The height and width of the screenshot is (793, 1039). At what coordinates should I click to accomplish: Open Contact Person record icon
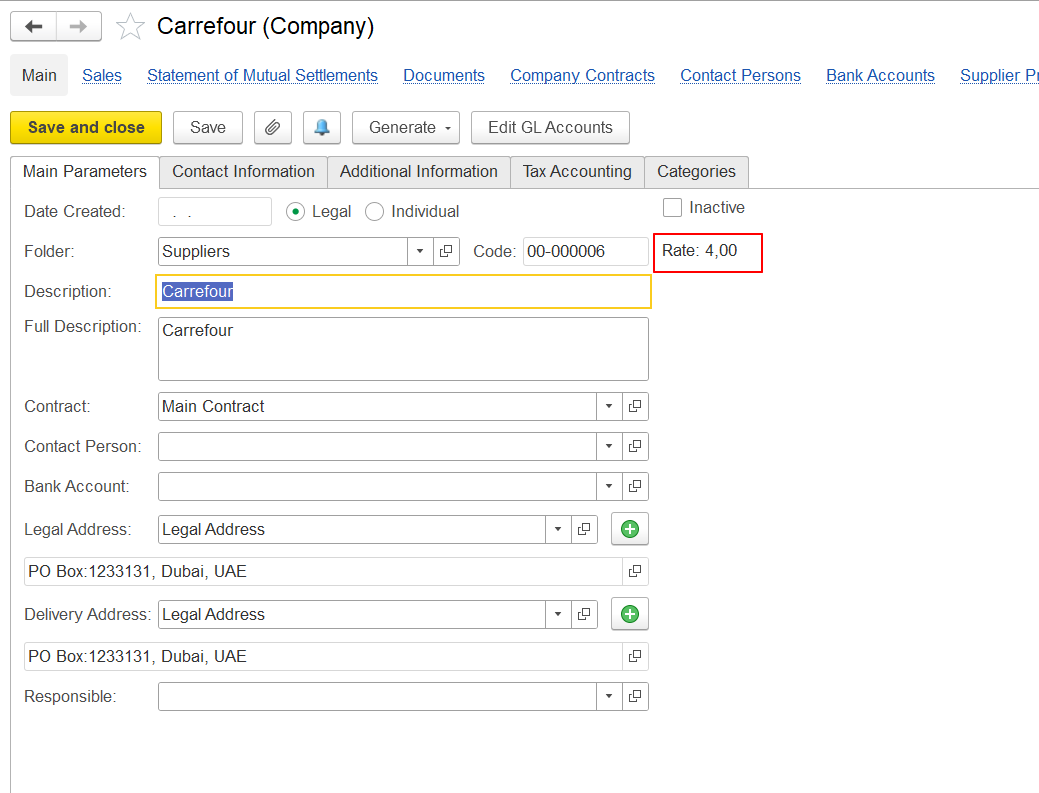click(x=635, y=446)
